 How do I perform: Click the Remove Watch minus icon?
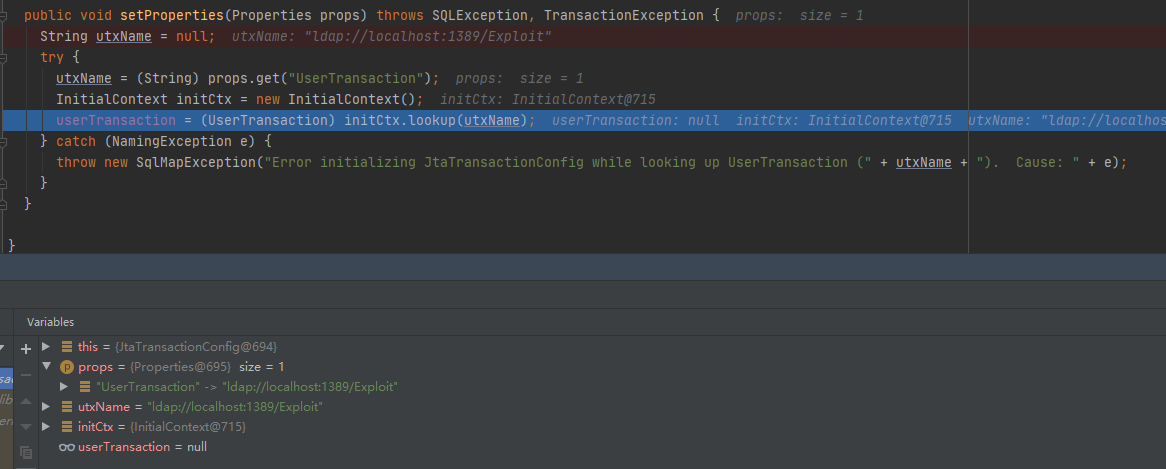coord(26,375)
